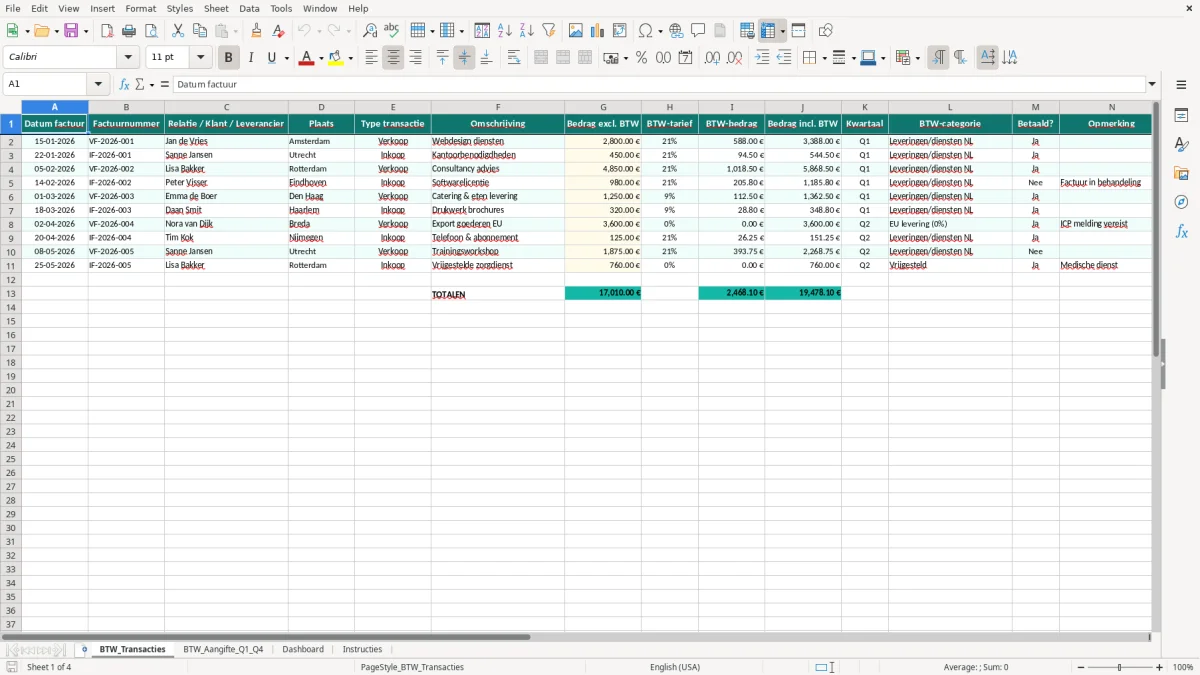Viewport: 1200px width, 675px height.
Task: Toggle Align Left
Action: [371, 58]
